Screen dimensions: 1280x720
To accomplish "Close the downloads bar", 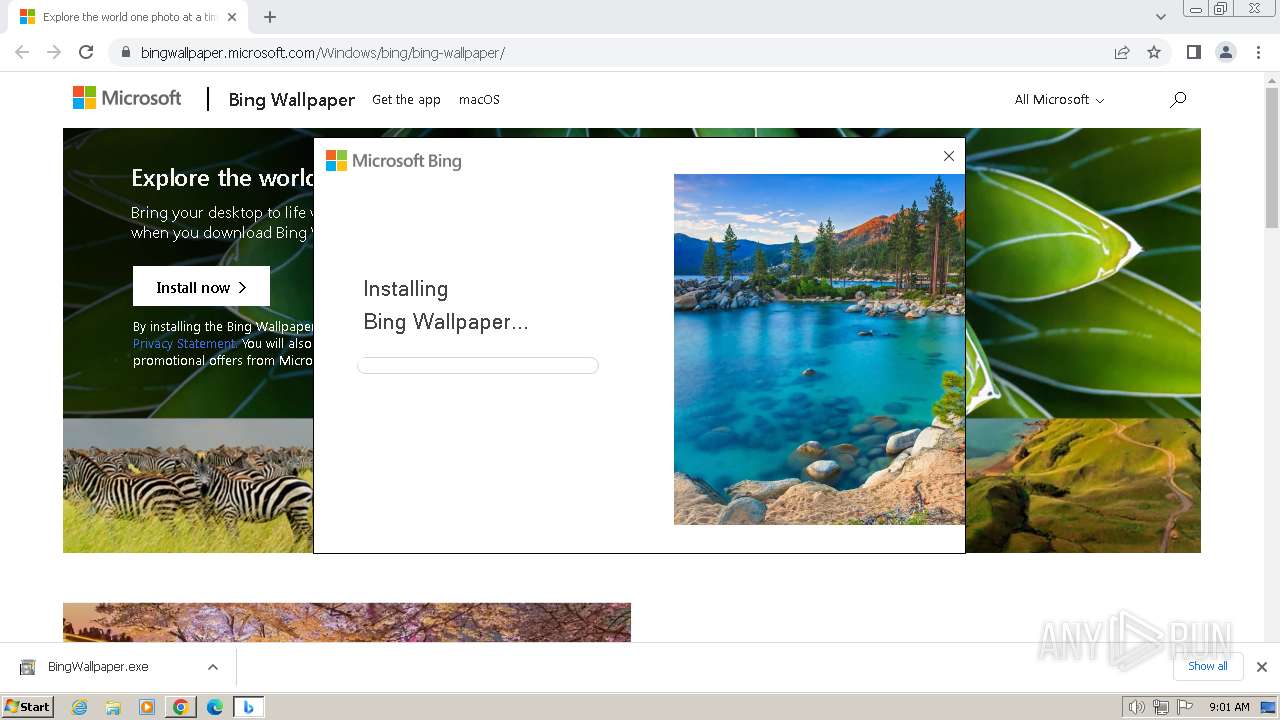I will [1261, 667].
